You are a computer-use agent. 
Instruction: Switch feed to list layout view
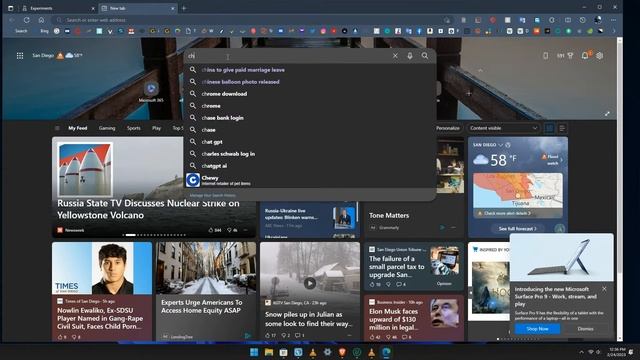pyautogui.click(x=562, y=128)
